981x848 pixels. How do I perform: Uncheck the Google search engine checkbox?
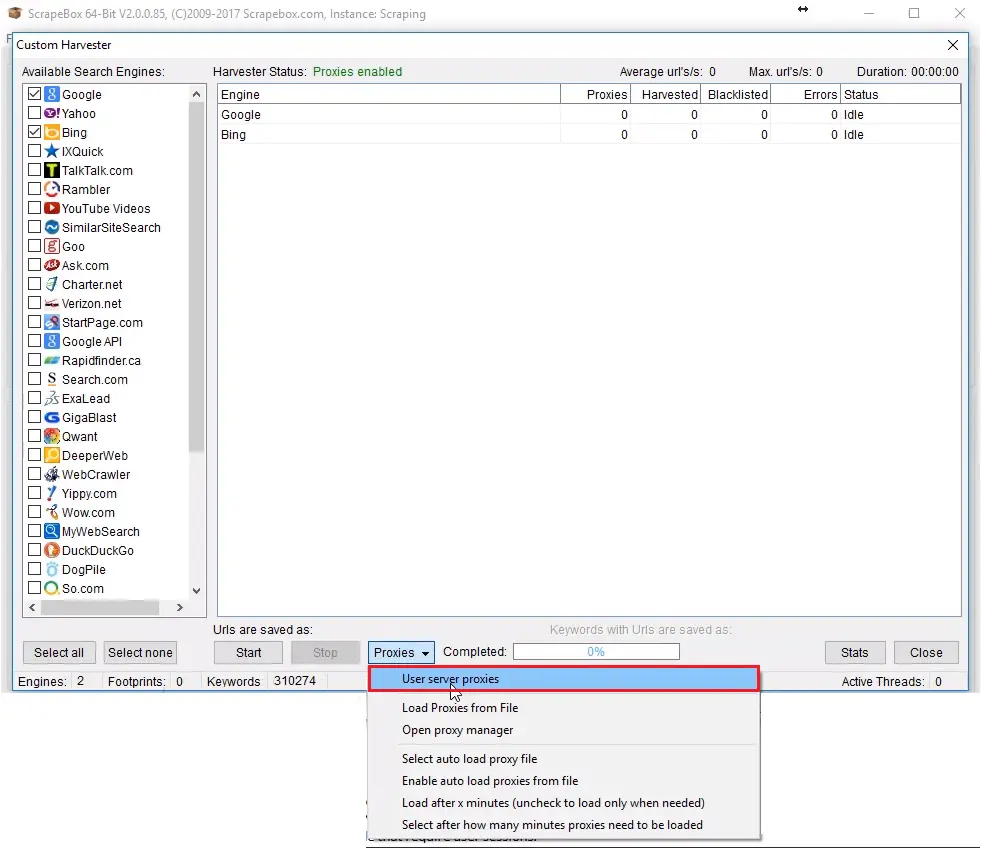click(35, 94)
